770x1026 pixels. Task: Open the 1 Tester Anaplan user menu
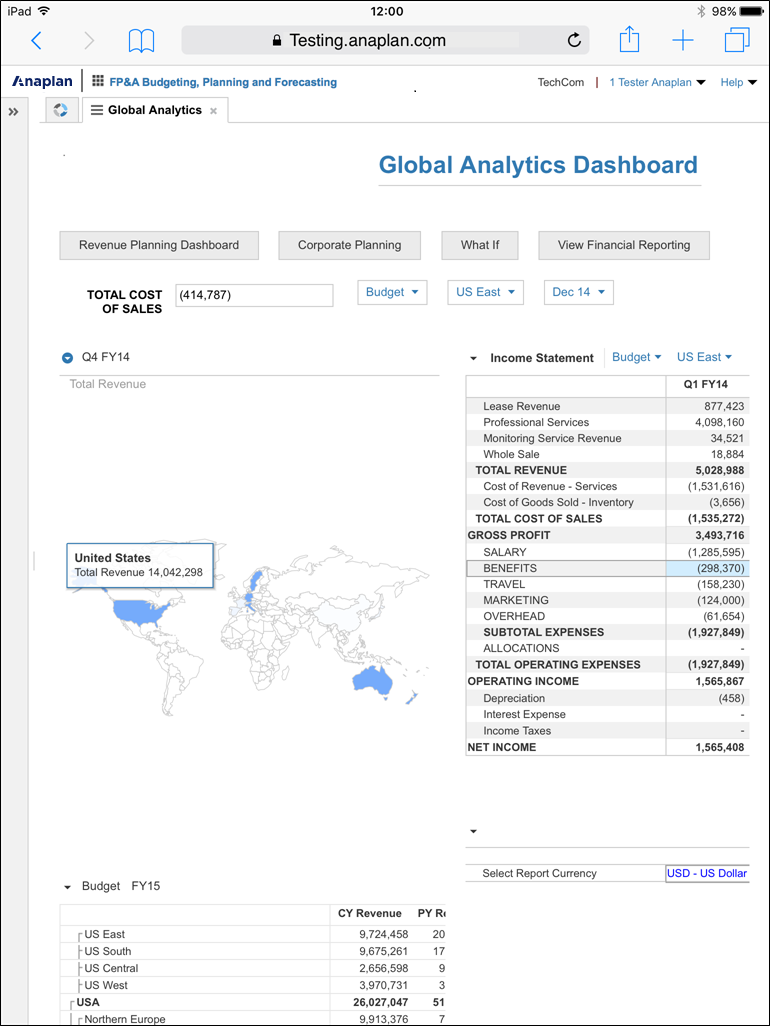pos(657,82)
